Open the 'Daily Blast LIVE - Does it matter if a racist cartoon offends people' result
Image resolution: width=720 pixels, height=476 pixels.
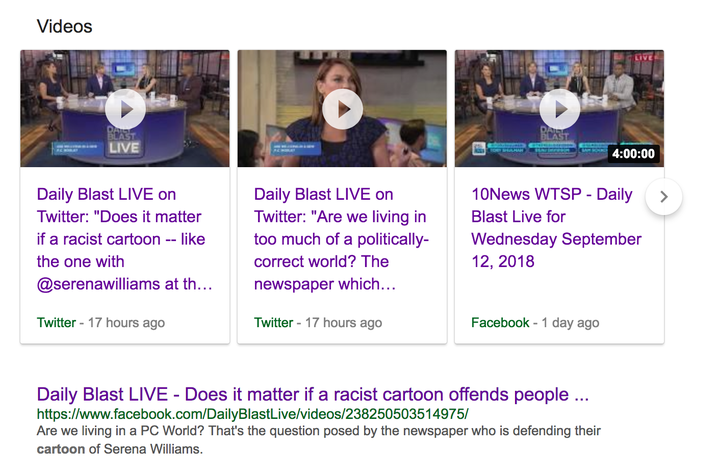[x=313, y=394]
